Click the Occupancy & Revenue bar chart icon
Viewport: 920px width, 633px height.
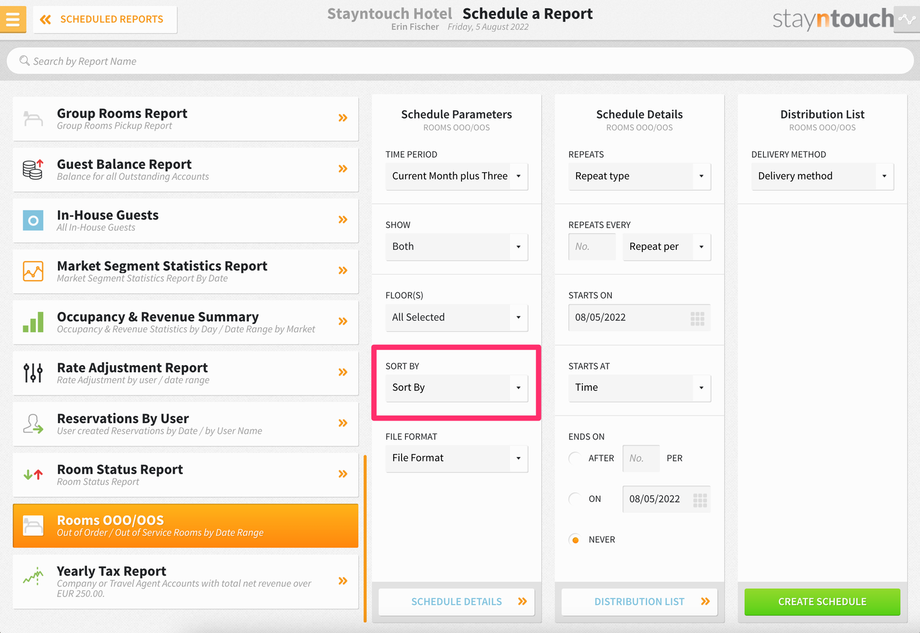33,322
